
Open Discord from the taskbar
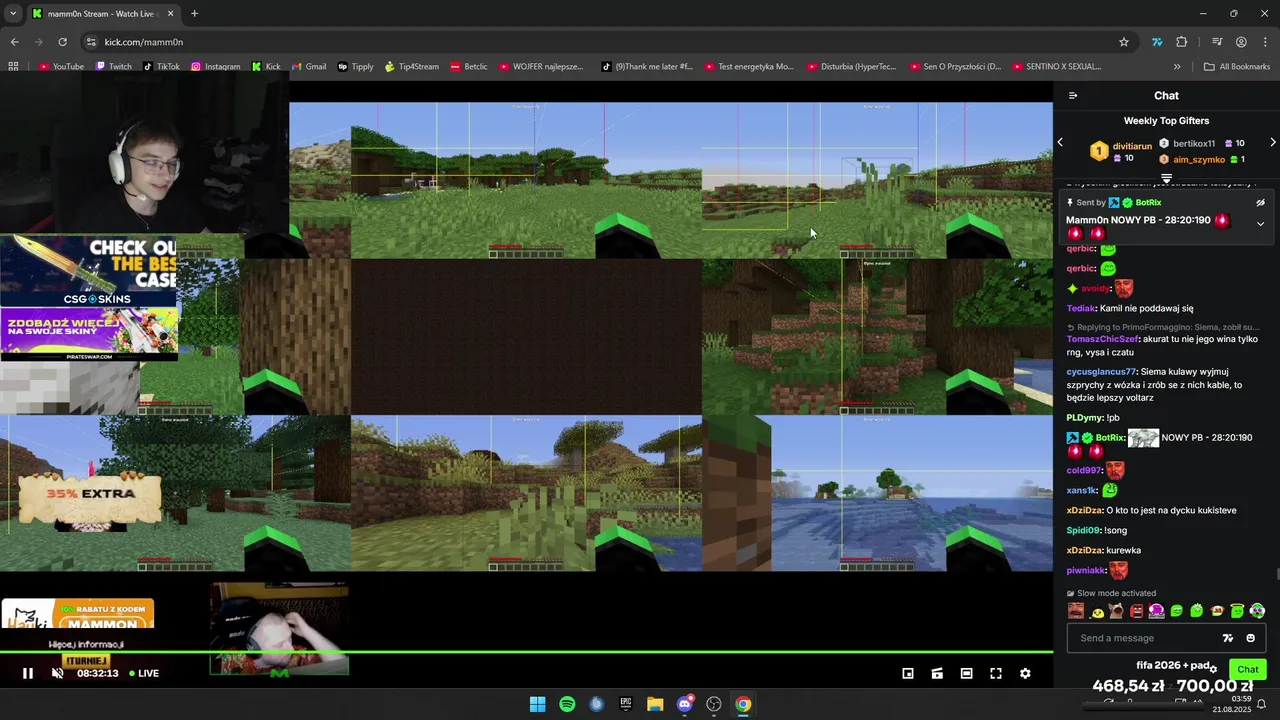coord(685,704)
